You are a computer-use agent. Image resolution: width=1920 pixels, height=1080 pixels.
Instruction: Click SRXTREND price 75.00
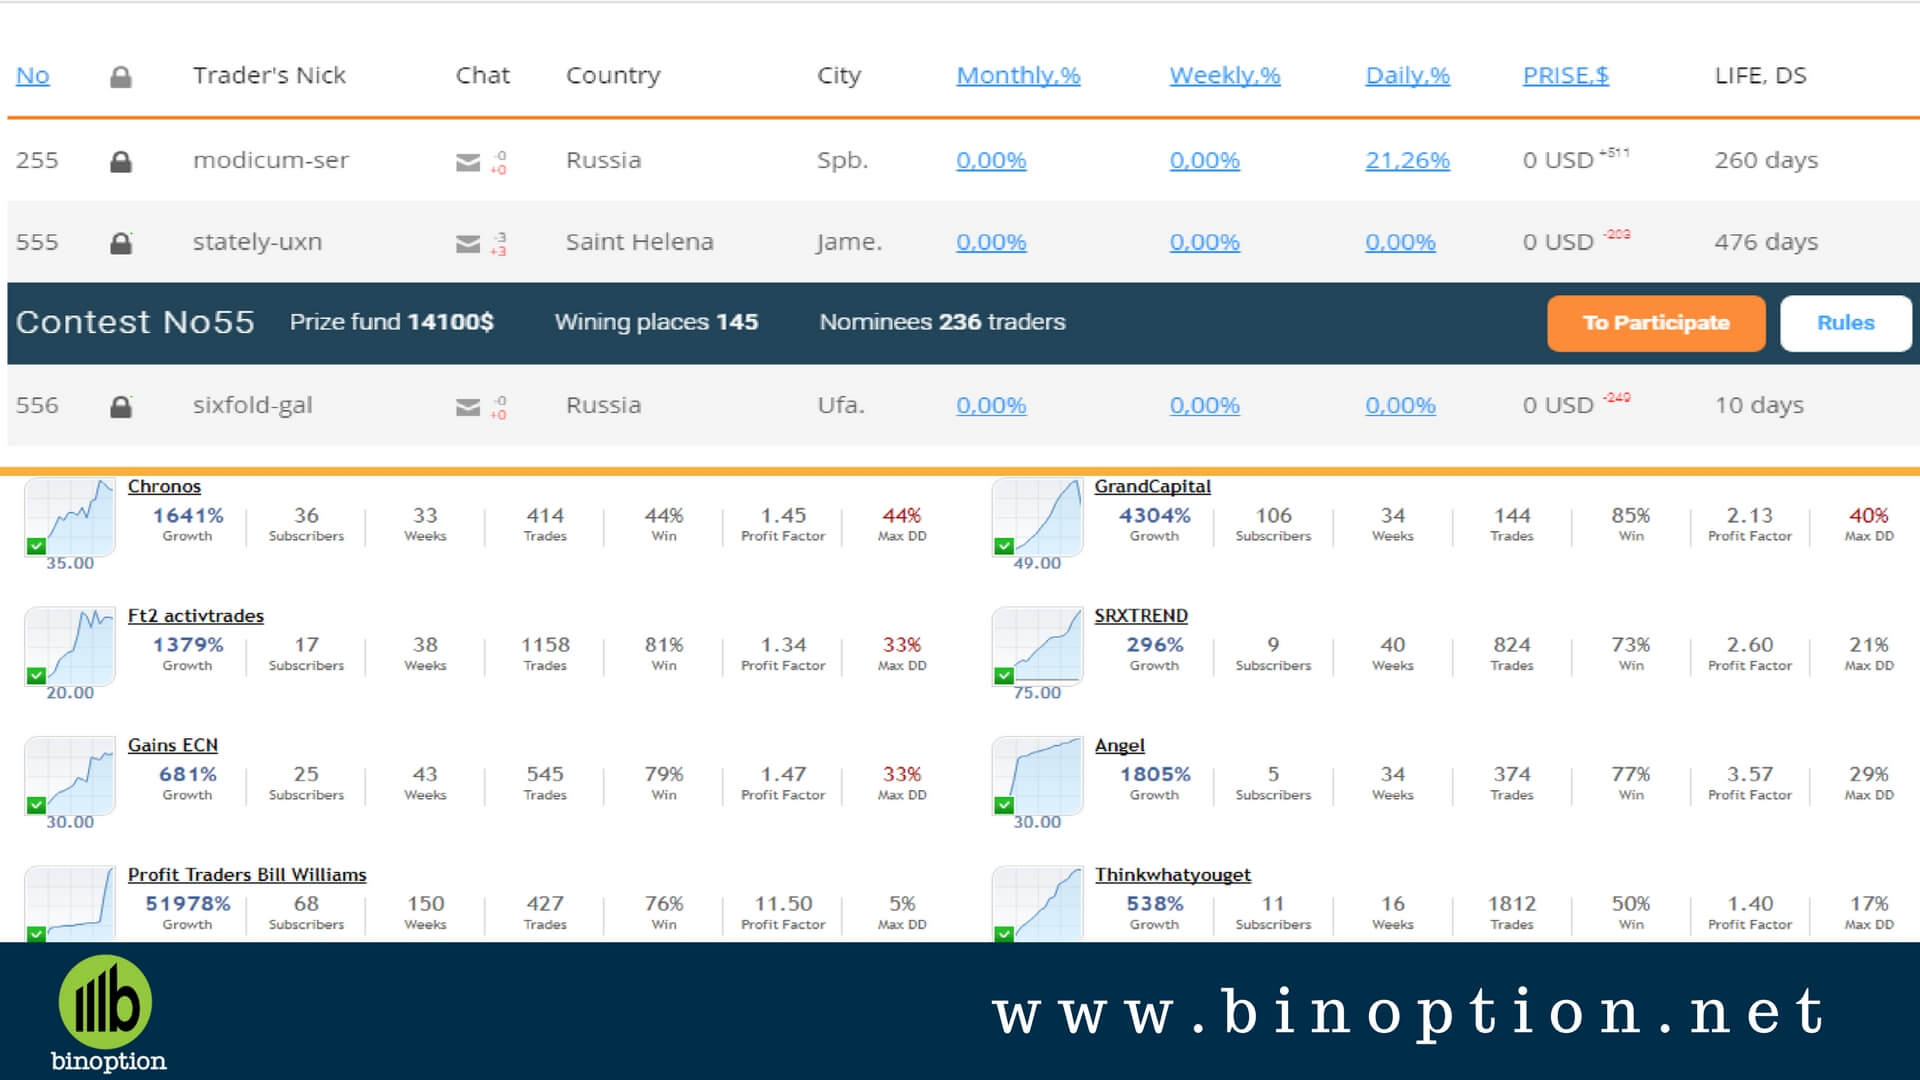pos(1037,693)
